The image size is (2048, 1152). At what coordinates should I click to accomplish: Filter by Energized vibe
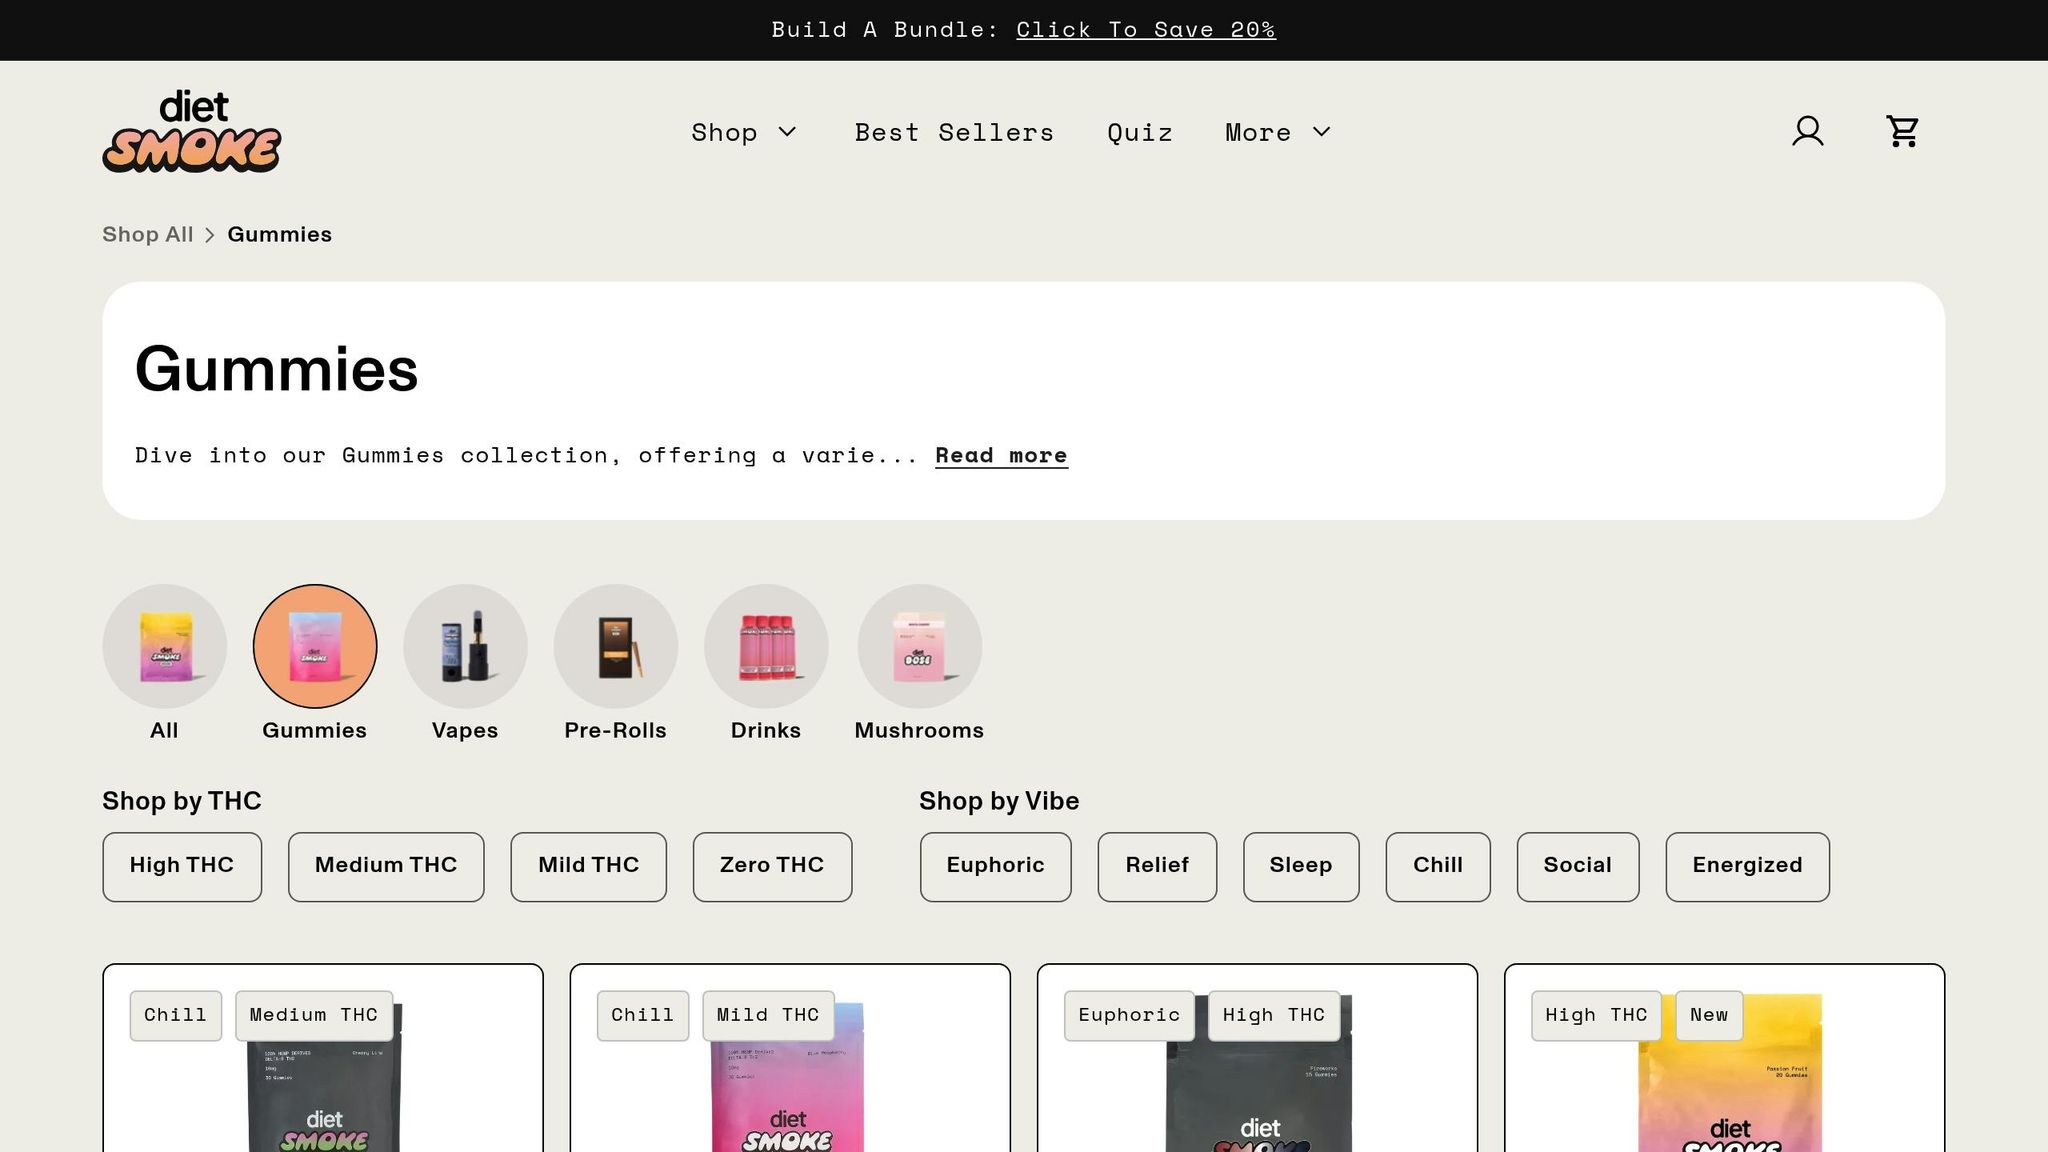(x=1748, y=866)
